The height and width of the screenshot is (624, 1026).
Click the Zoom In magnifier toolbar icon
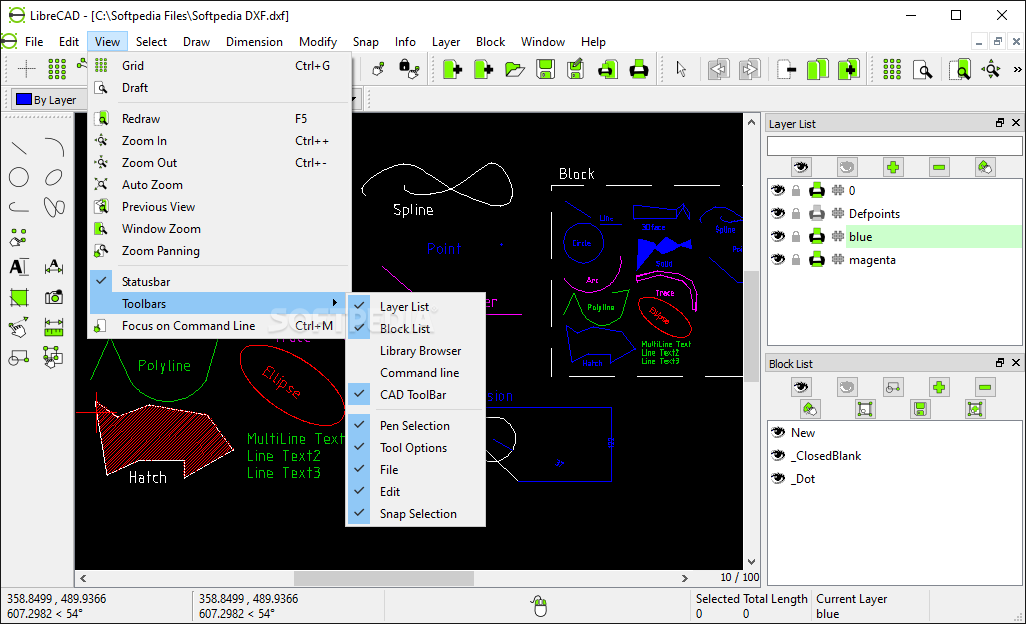[x=991, y=69]
